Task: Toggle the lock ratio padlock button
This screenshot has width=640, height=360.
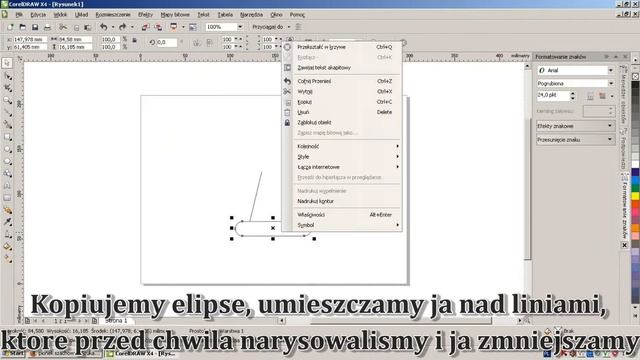Action: (135, 41)
